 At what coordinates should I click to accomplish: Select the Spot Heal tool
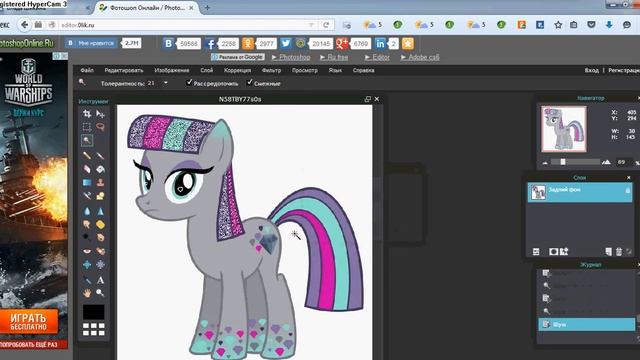[x=100, y=251]
